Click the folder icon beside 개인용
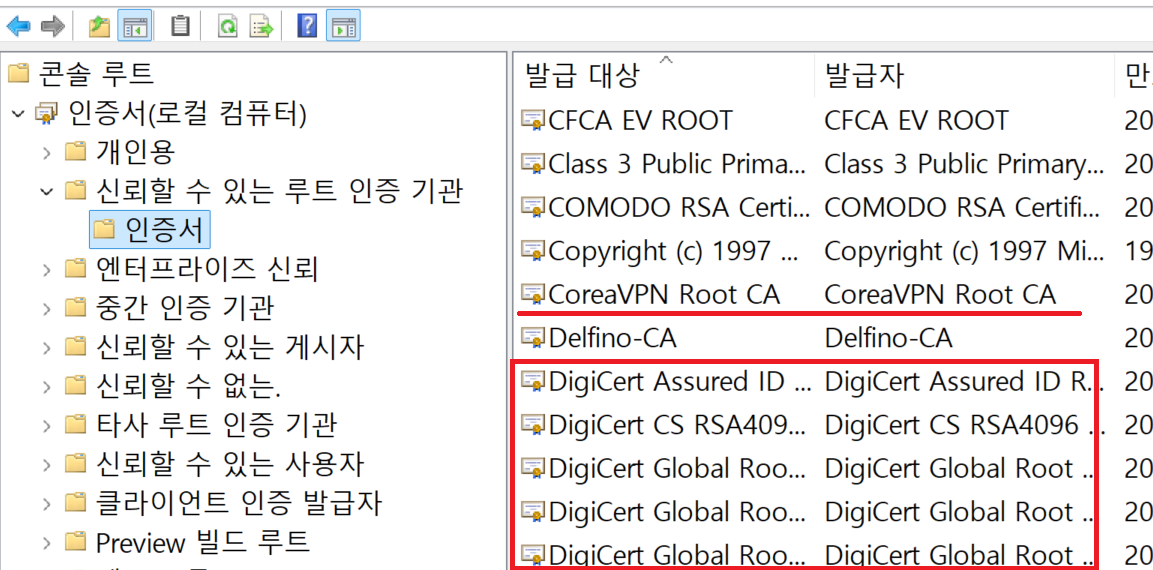The height and width of the screenshot is (570, 1153). (x=75, y=152)
